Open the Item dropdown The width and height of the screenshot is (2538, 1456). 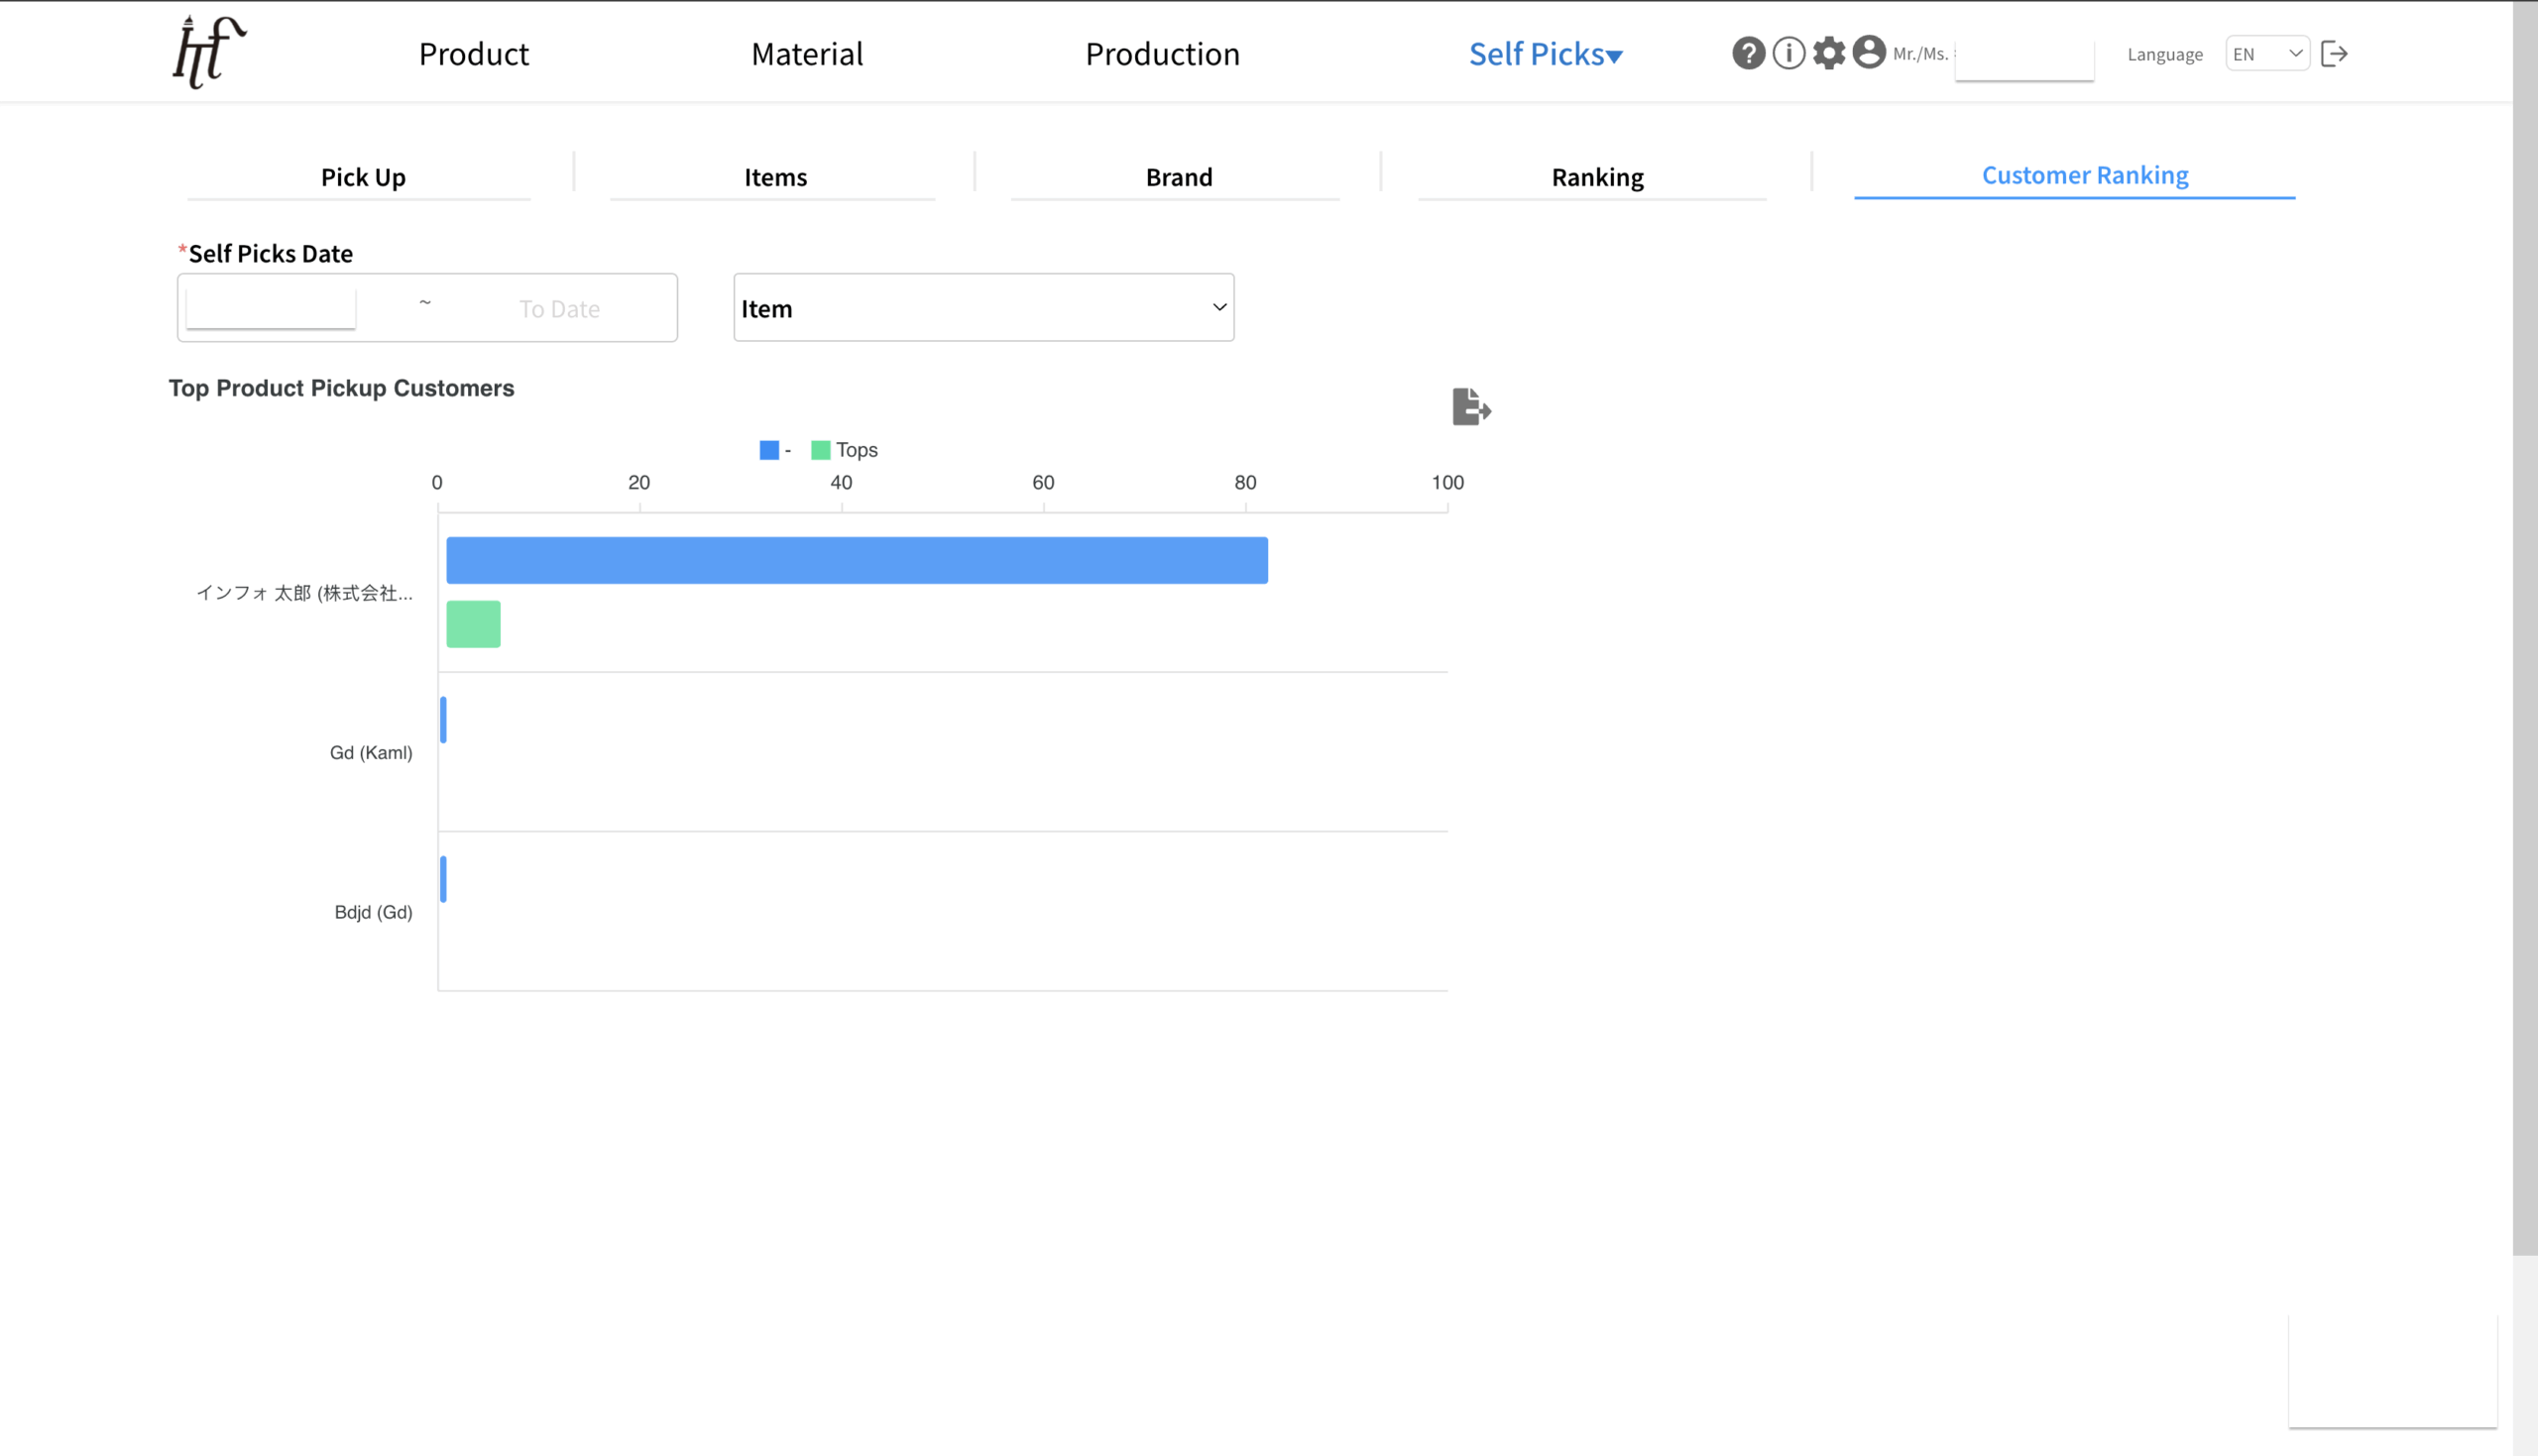click(x=983, y=308)
